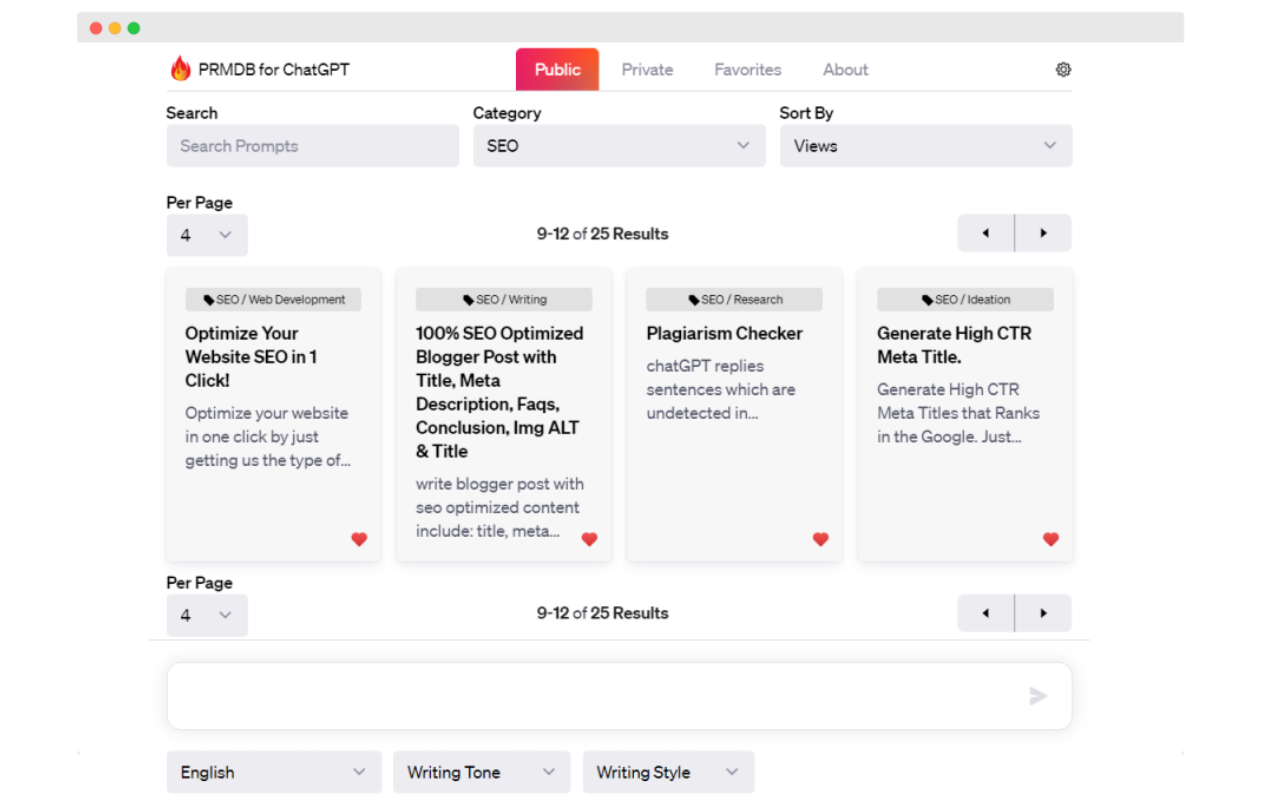The width and height of the screenshot is (1280, 800).
Task: Go to next page using top right arrow
Action: coord(1043,233)
